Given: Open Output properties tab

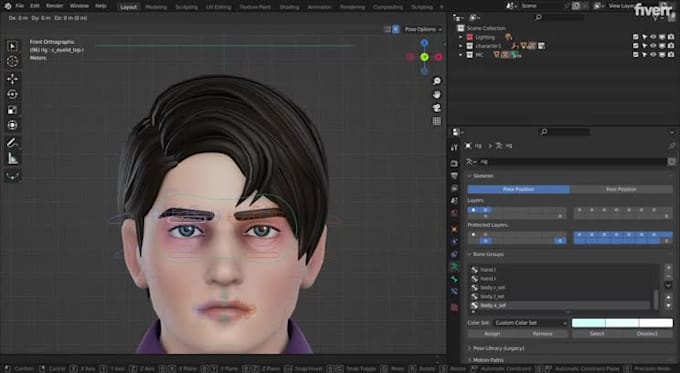Looking at the screenshot, I should tap(454, 176).
